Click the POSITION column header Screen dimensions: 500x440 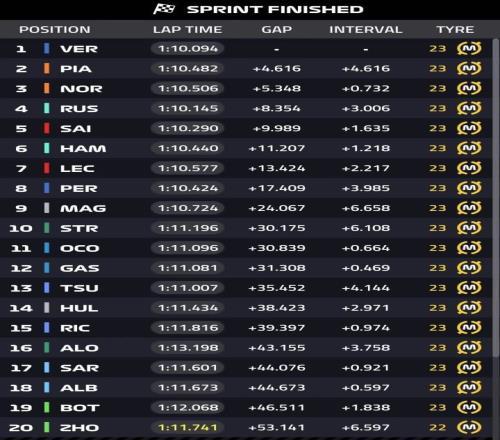tap(55, 29)
